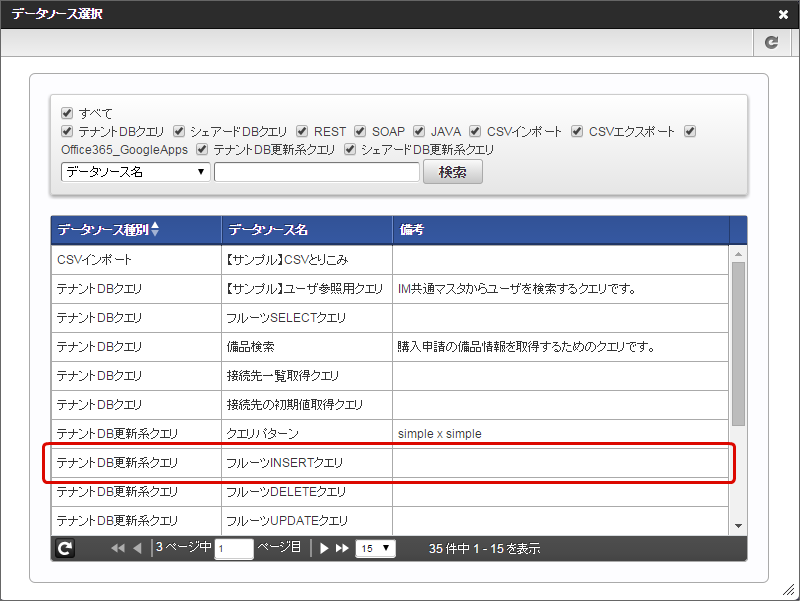This screenshot has width=800, height=601.
Task: Reload the table using the footer refresh icon
Action: point(65,548)
